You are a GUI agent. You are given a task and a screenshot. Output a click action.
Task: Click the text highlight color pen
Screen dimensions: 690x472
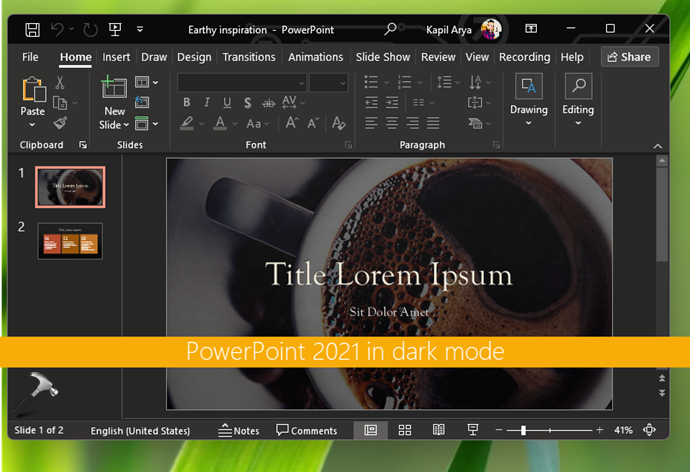click(187, 123)
